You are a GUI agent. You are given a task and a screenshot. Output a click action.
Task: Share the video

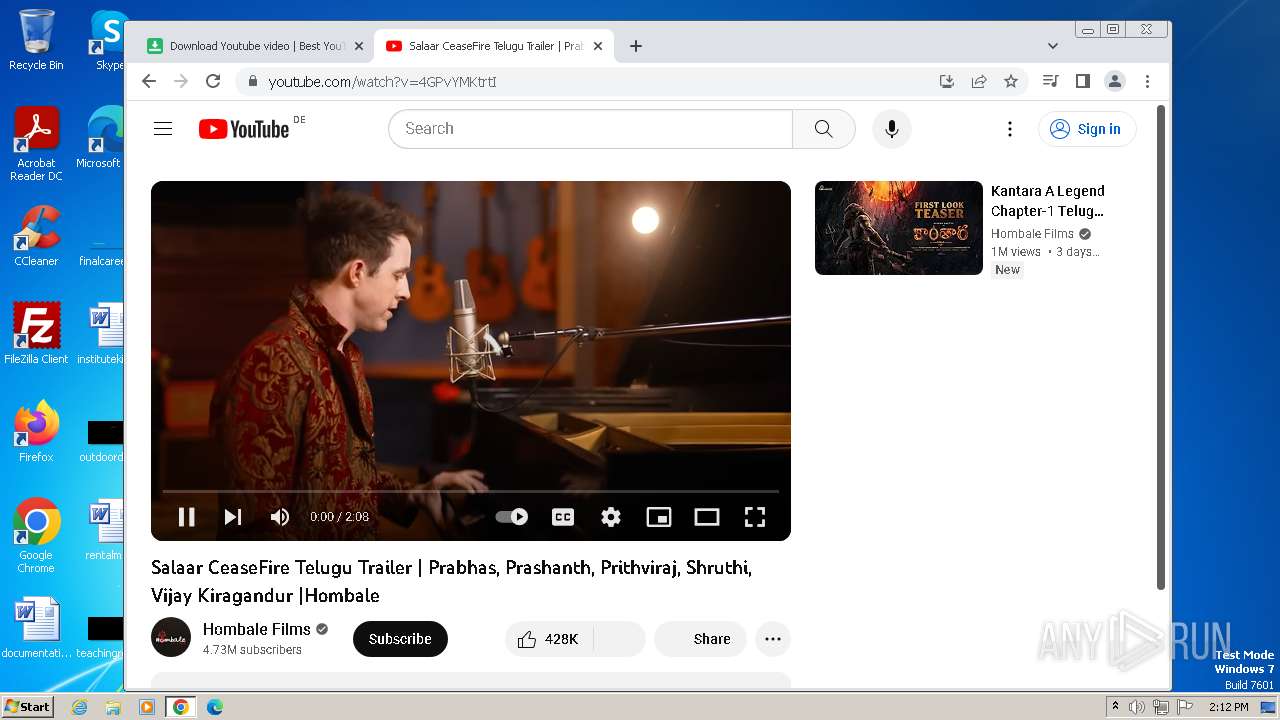(700, 639)
